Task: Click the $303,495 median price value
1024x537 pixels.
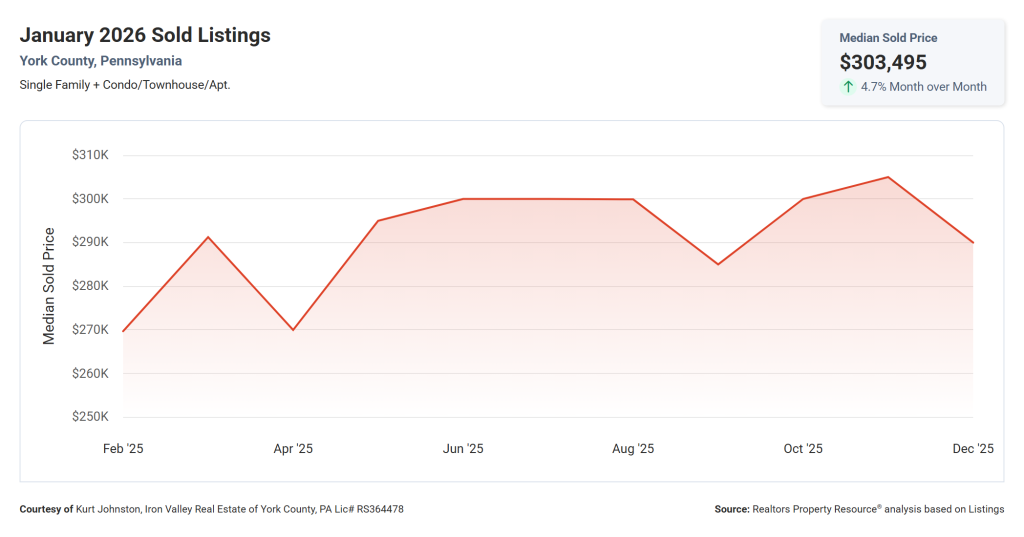Action: (883, 62)
